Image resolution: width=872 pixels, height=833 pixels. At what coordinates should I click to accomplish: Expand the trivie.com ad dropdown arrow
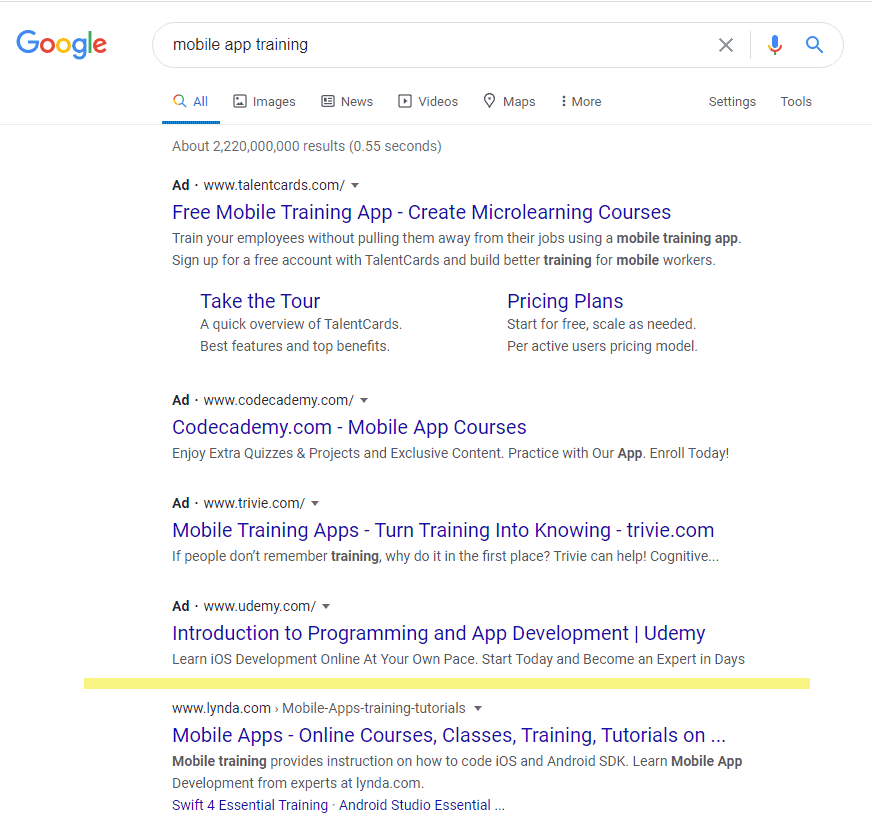coord(315,503)
